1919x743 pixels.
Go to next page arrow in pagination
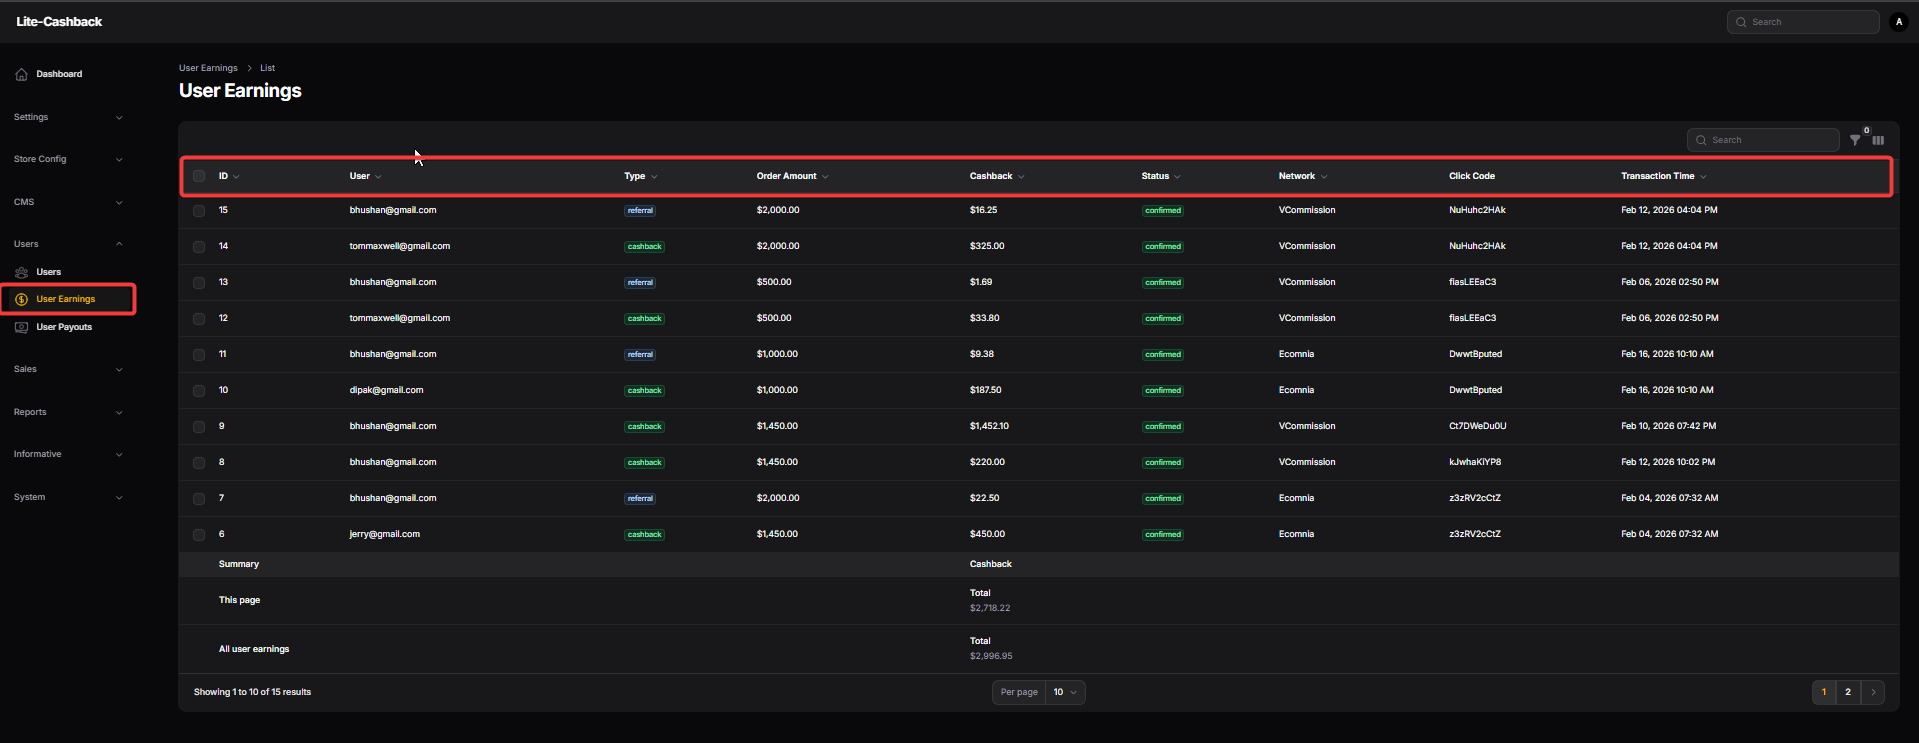tap(1873, 692)
